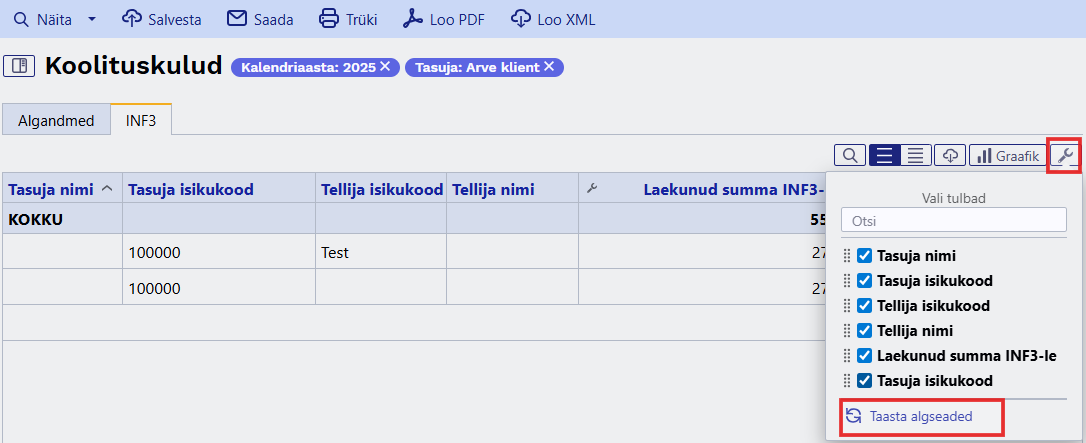Select the INF3 tab
Image resolution: width=1086 pixels, height=443 pixels.
[141, 120]
